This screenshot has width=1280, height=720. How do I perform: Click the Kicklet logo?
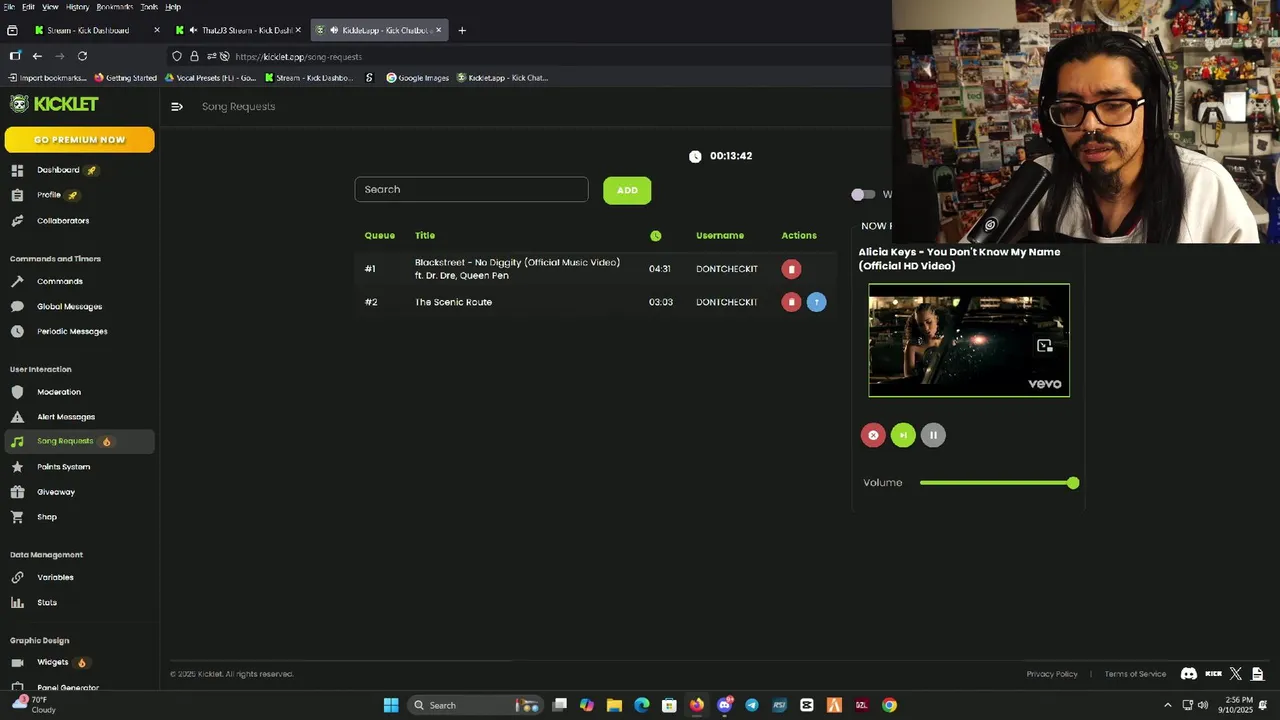[x=55, y=104]
